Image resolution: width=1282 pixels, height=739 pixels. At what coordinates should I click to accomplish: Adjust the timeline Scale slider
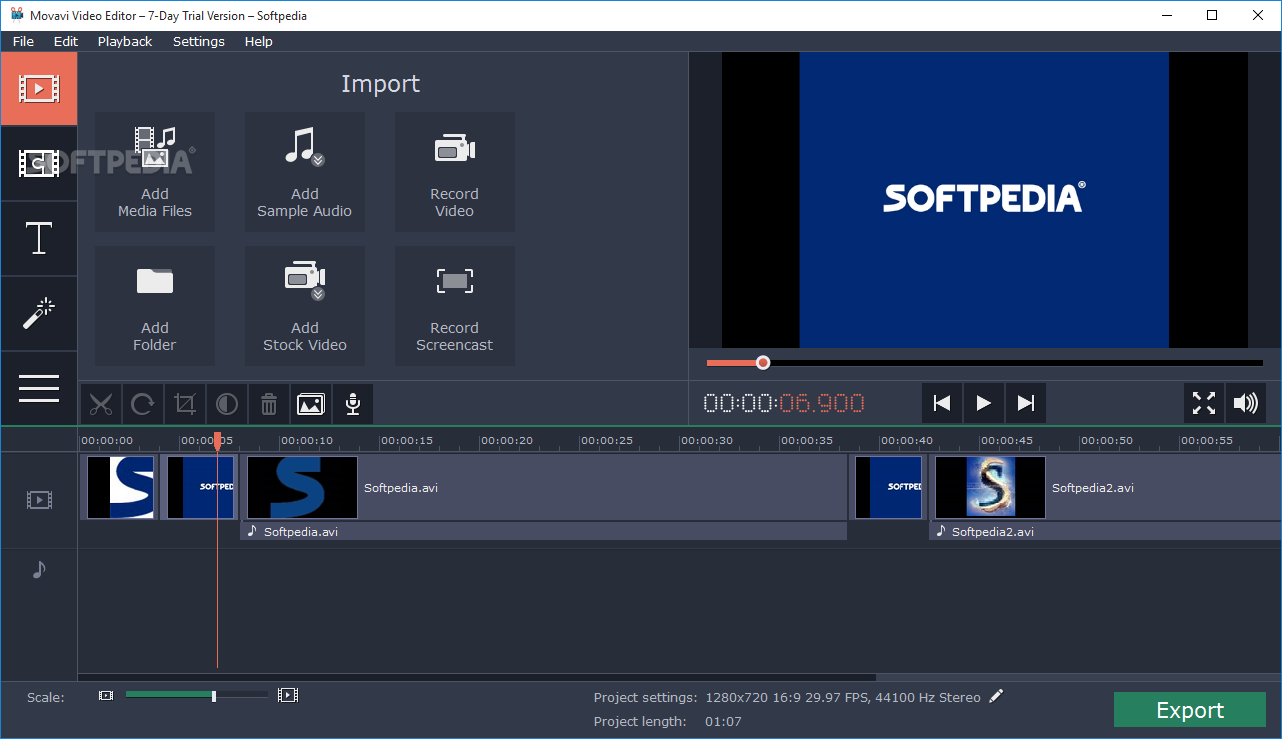[213, 695]
